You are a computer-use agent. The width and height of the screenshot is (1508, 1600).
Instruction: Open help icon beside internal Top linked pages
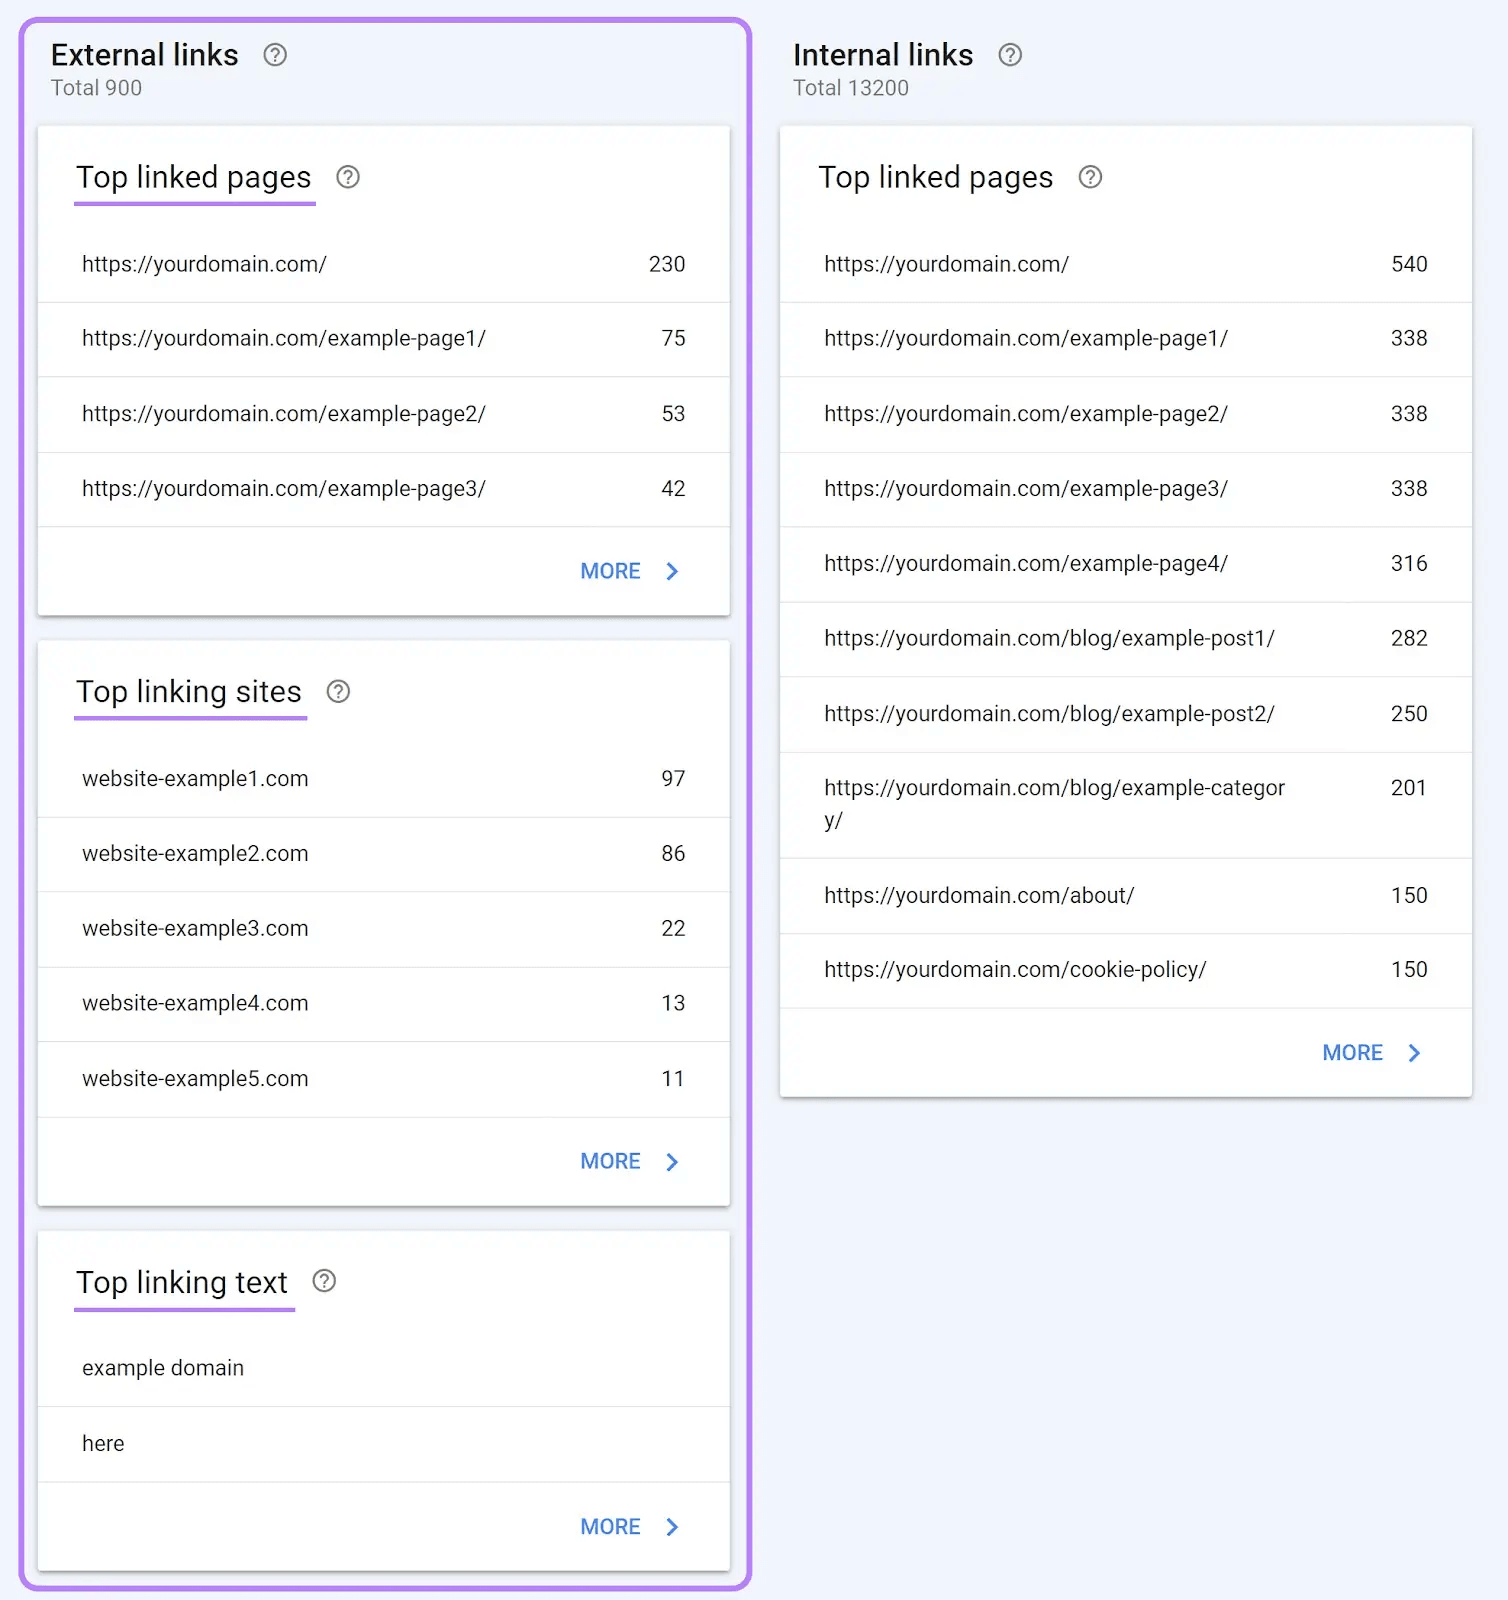point(1090,177)
